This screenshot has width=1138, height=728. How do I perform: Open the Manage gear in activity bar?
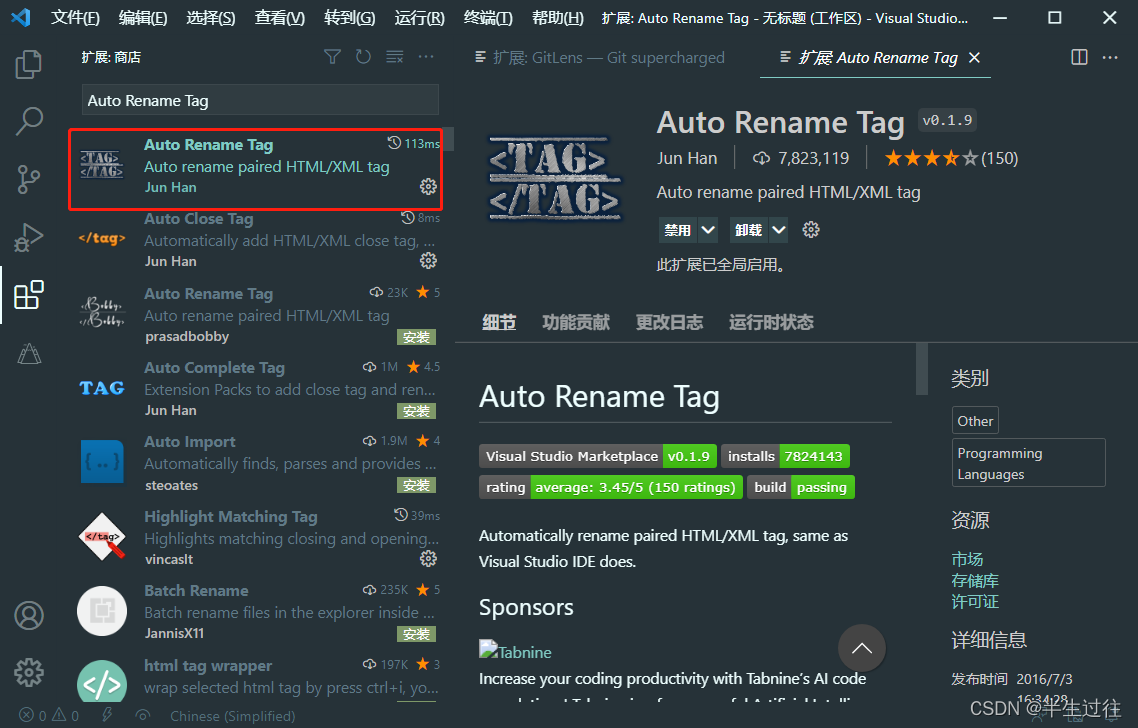[x=29, y=673]
